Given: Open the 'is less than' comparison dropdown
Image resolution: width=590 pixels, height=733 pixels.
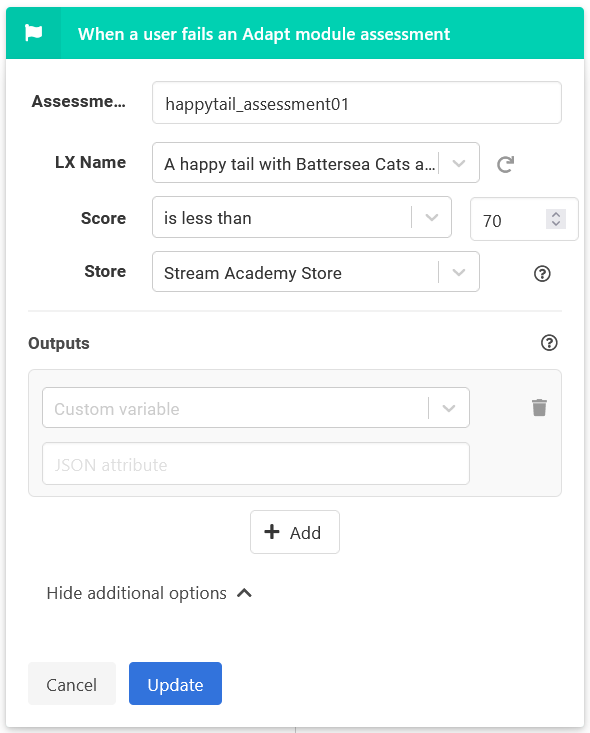Looking at the screenshot, I should click(x=432, y=217).
